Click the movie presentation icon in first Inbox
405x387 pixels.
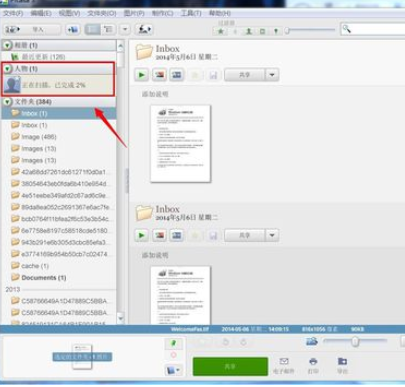coord(177,75)
